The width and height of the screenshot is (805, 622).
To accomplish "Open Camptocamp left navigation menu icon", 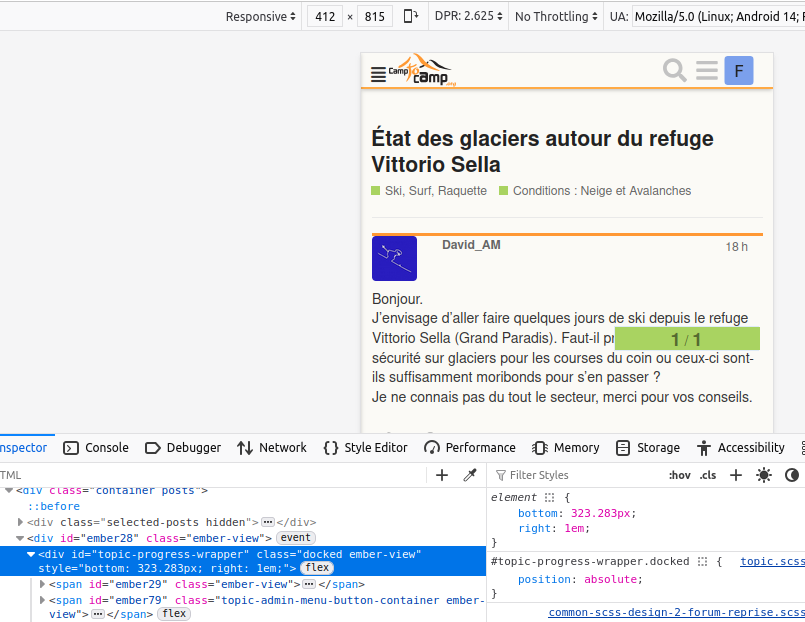I will [x=377, y=73].
